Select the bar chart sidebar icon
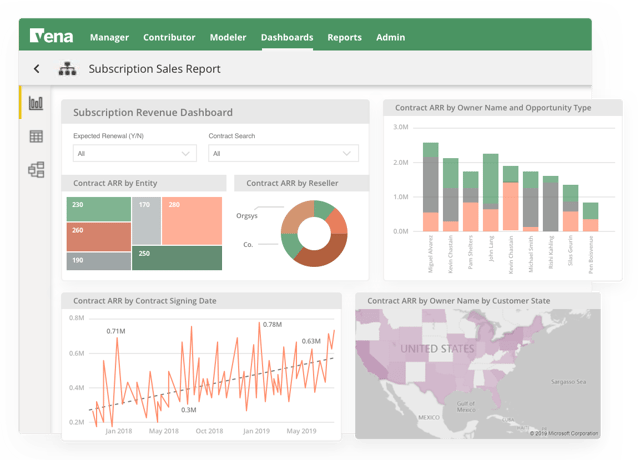Viewport: 640px width, 460px height. click(36, 103)
